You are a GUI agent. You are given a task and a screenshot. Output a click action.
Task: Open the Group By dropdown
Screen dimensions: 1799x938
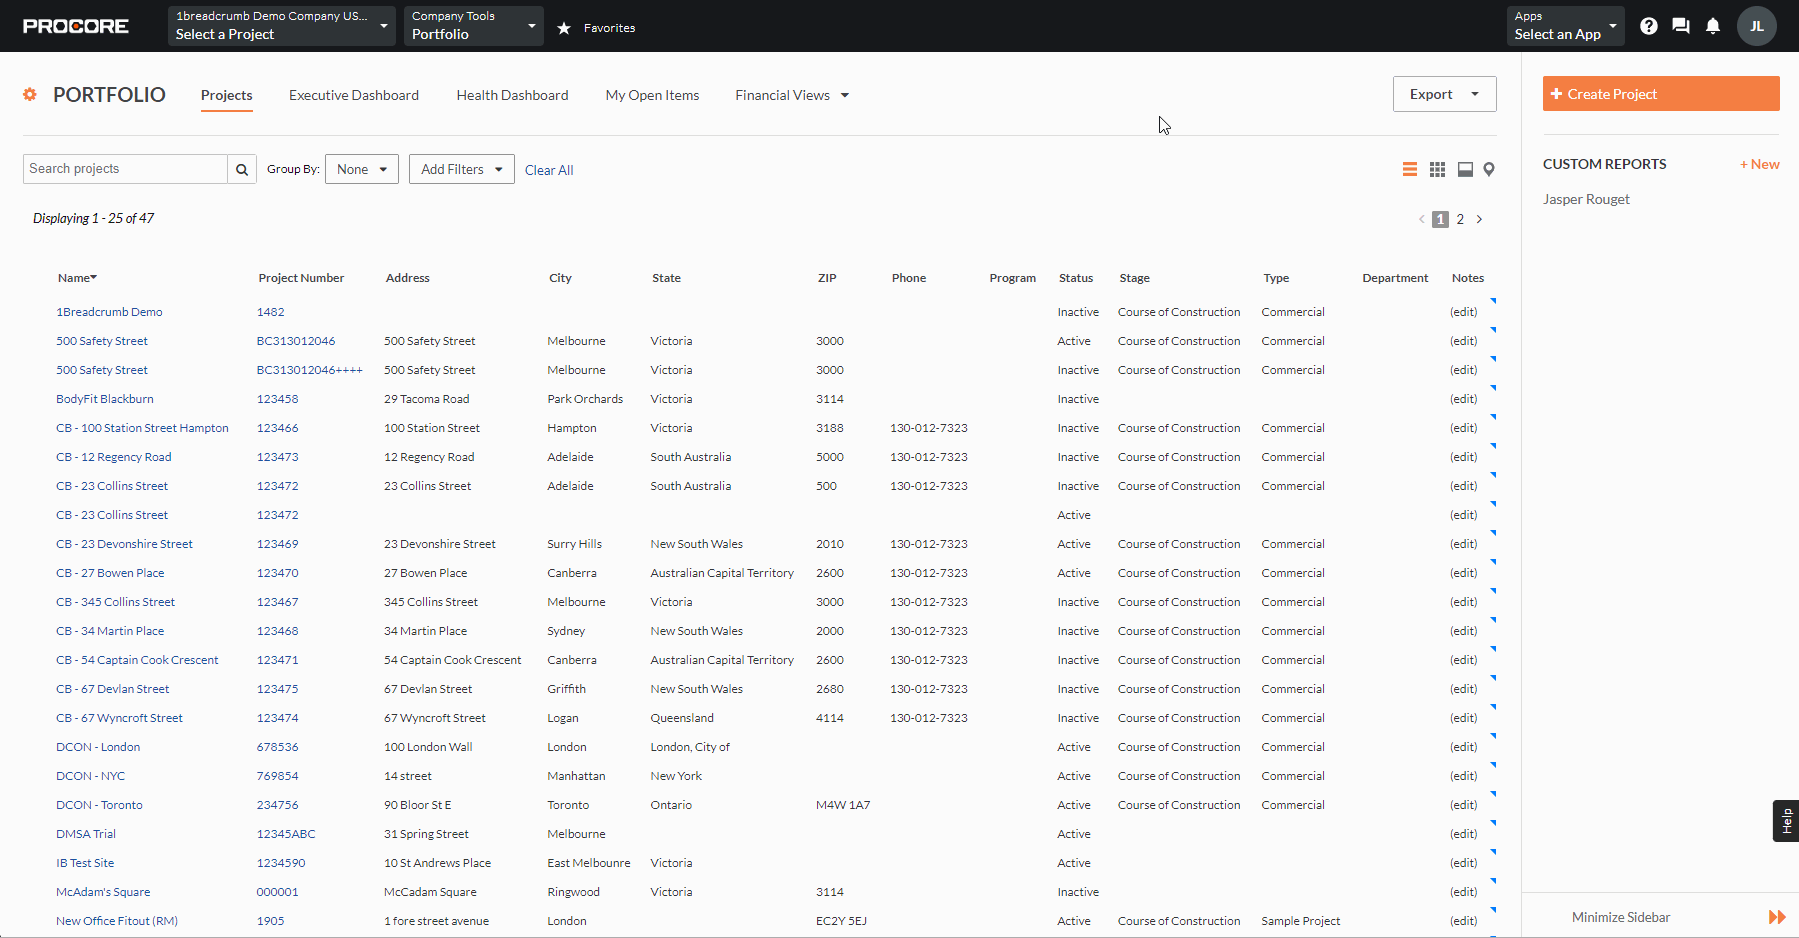[361, 169]
